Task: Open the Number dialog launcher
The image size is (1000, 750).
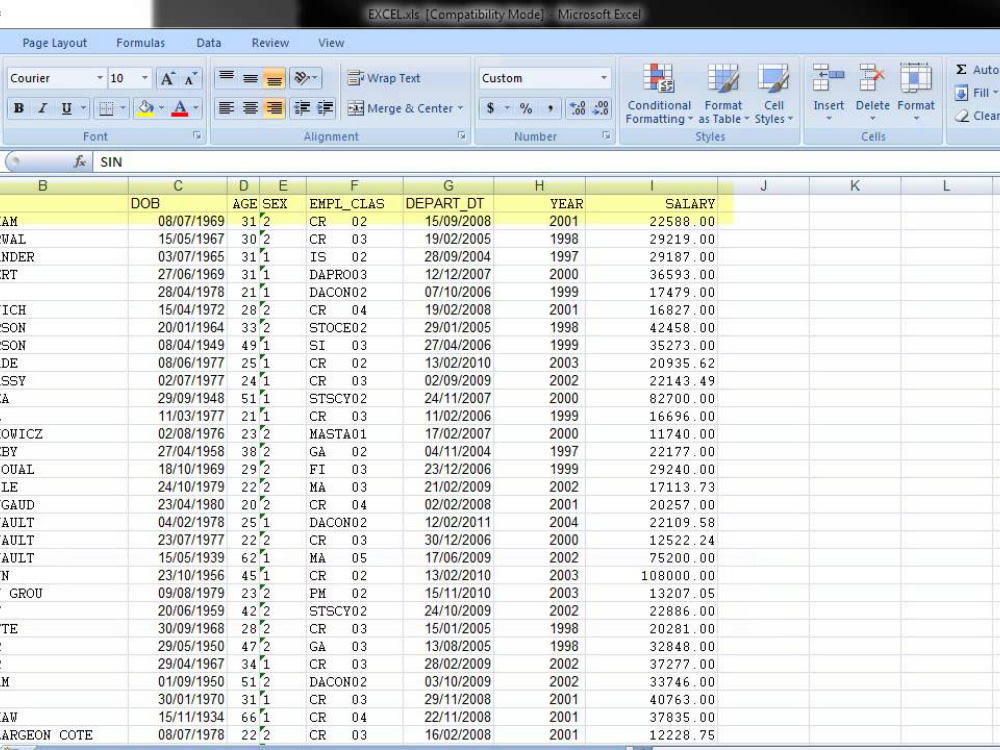Action: pos(606,136)
